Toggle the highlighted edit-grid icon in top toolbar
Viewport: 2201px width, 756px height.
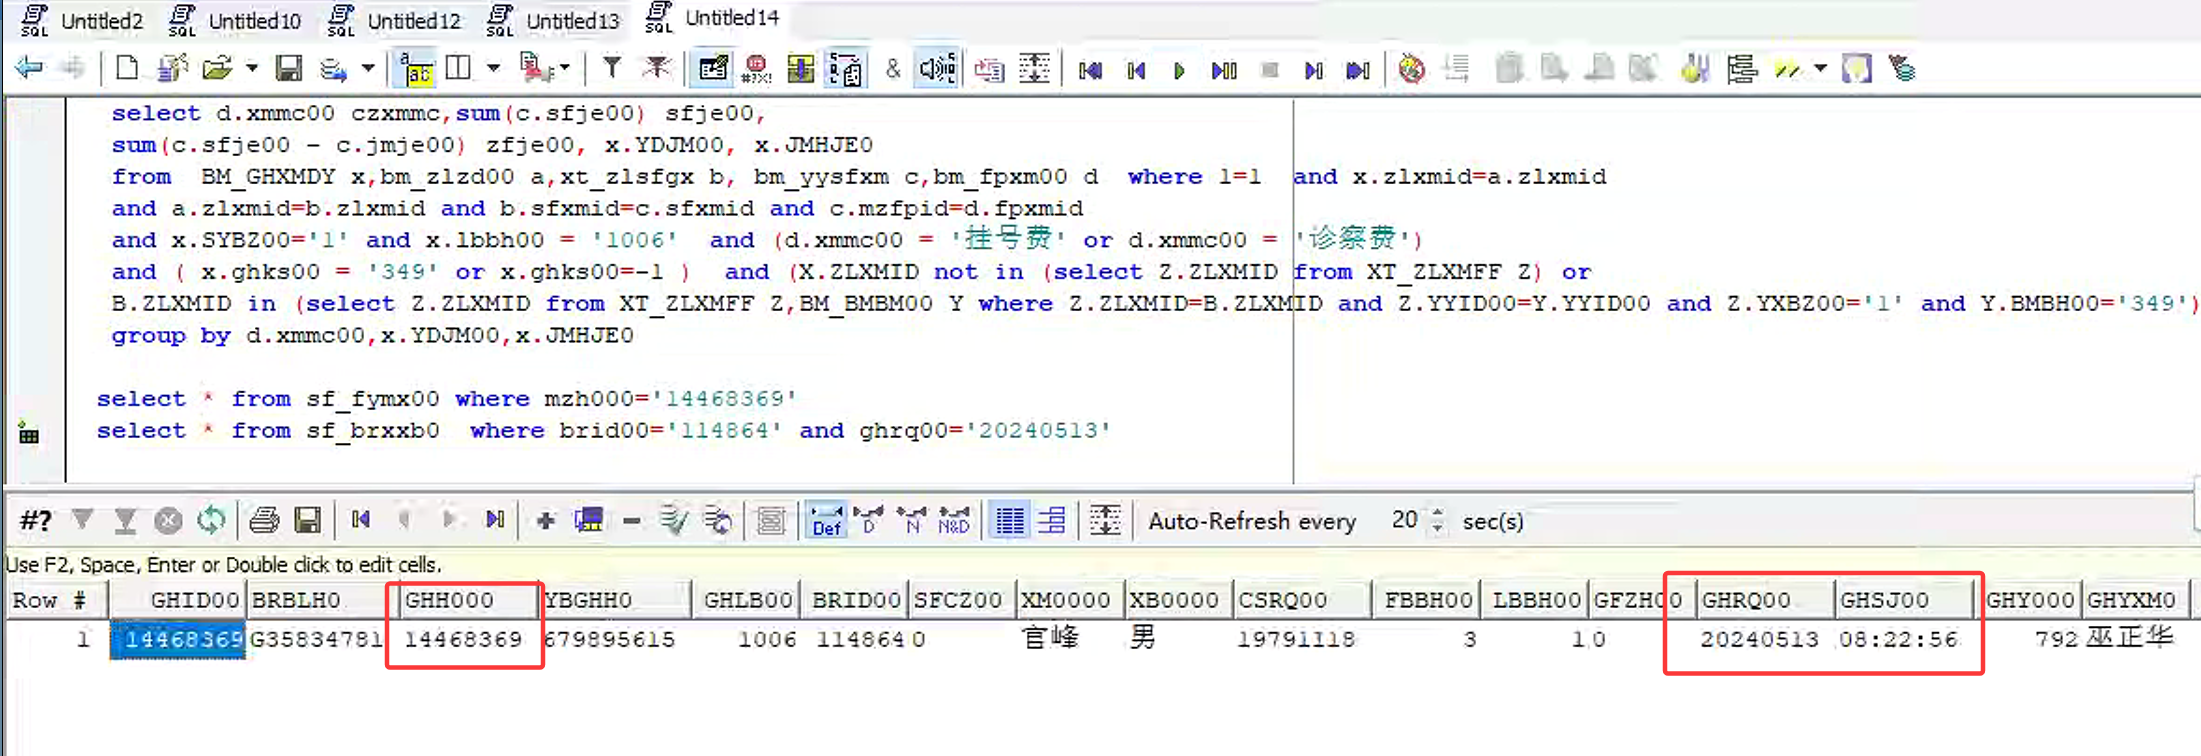[713, 68]
